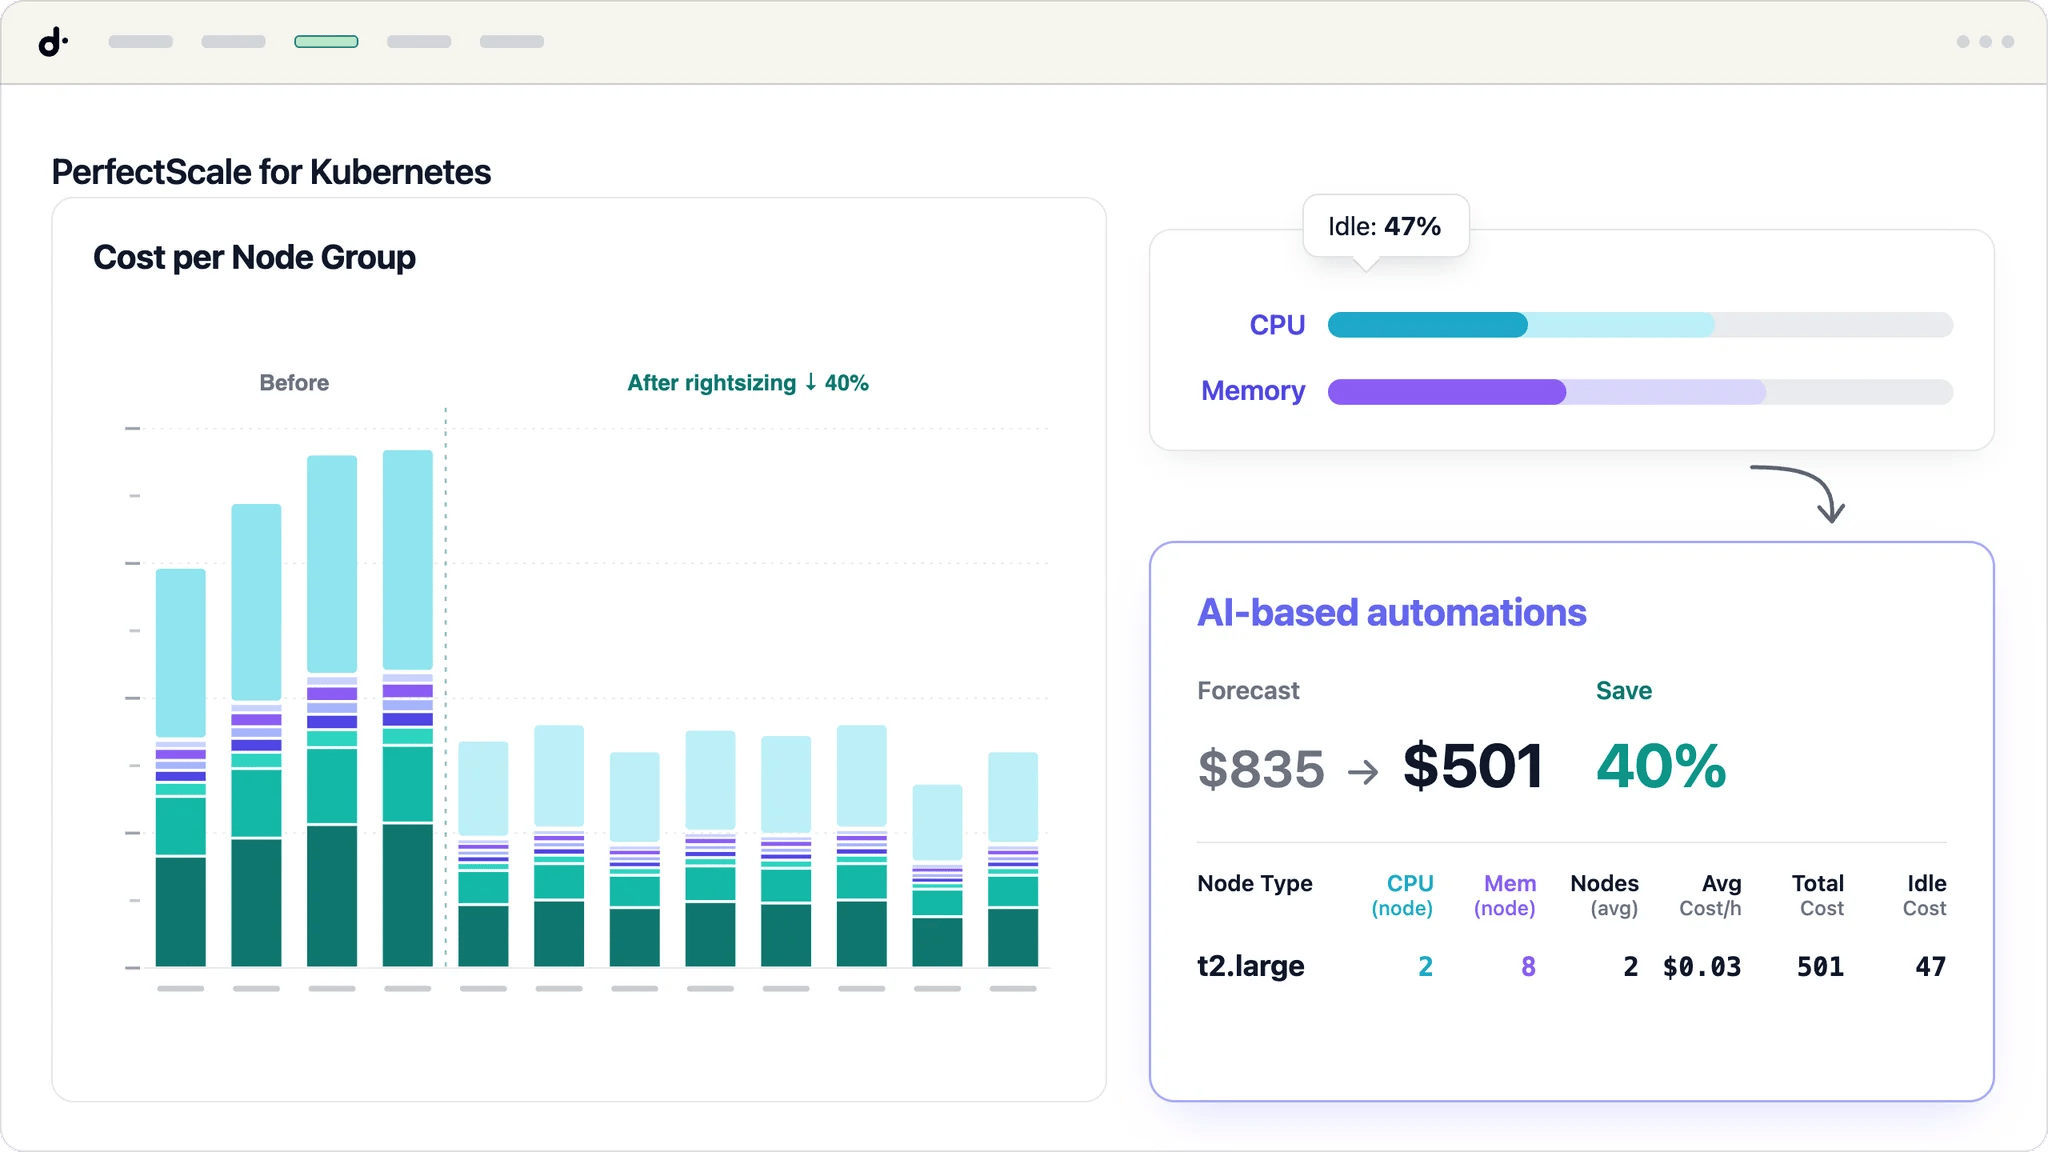Click 'After rightsizing ↓ 40%' label
Viewport: 2048px width, 1152px height.
pos(748,383)
